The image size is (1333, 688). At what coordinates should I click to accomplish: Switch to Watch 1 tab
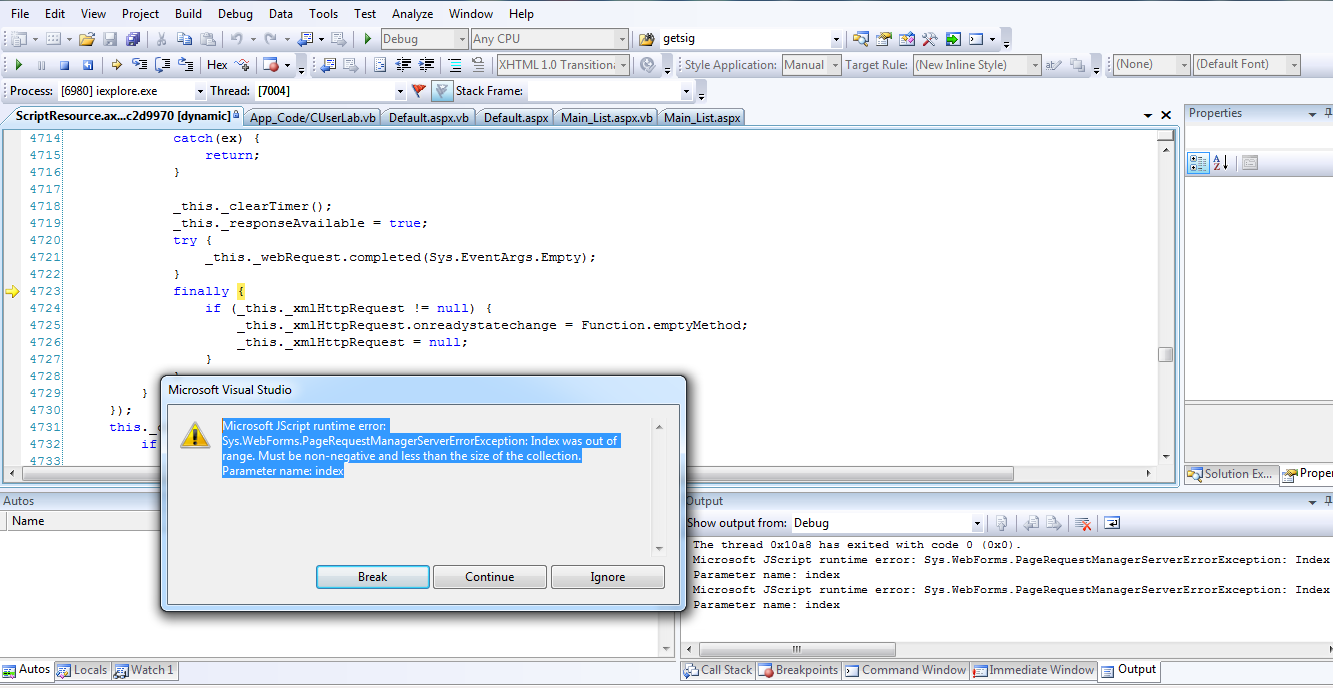[143, 671]
